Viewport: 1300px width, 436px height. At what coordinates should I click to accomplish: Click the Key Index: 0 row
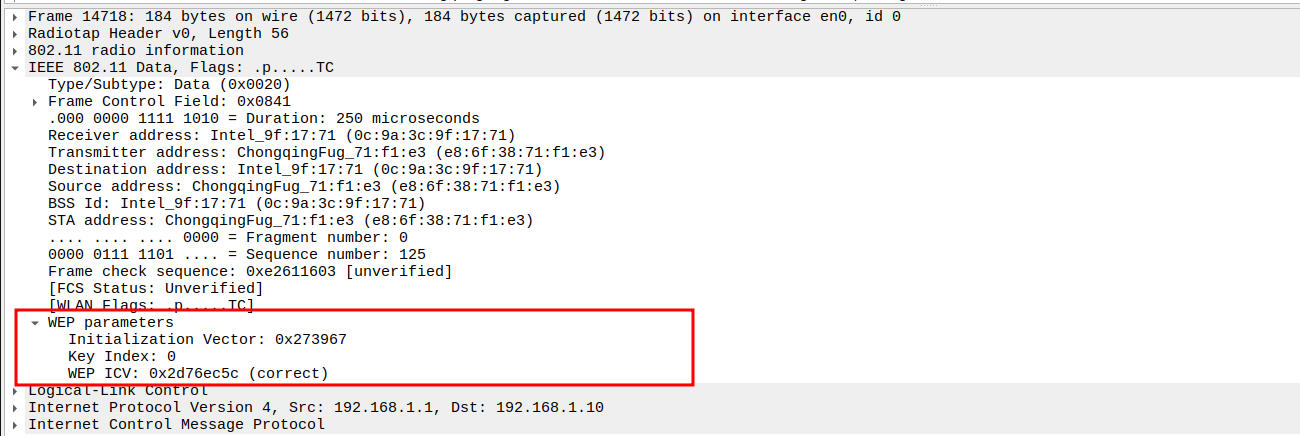[x=121, y=356]
